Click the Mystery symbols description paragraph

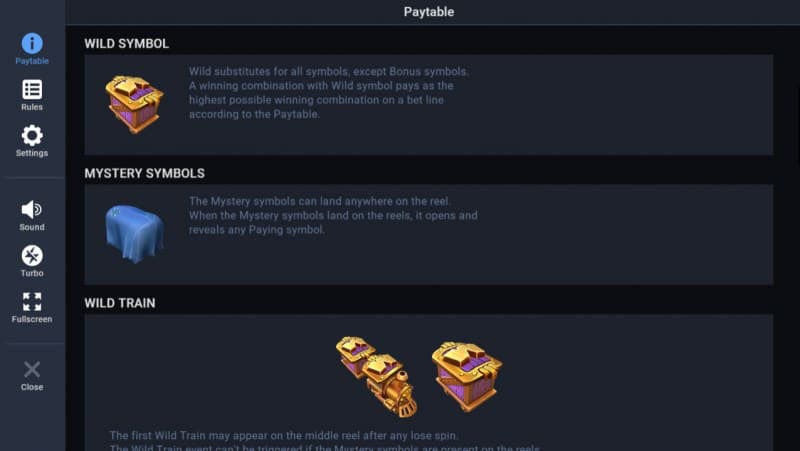(333, 215)
